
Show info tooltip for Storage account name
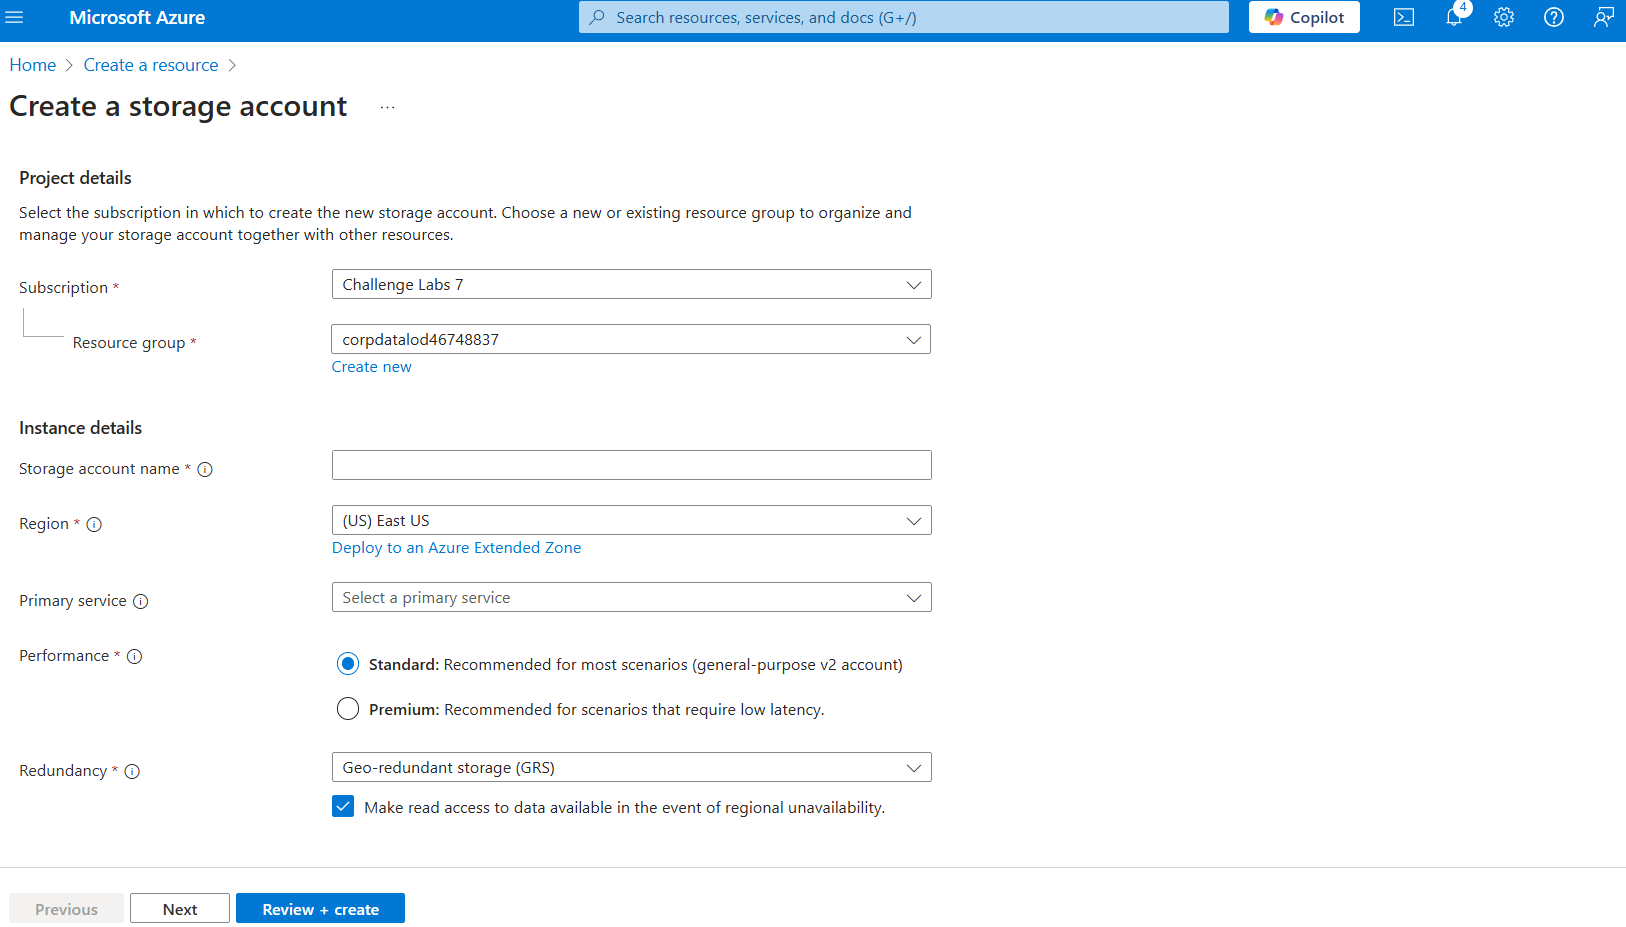tap(205, 469)
